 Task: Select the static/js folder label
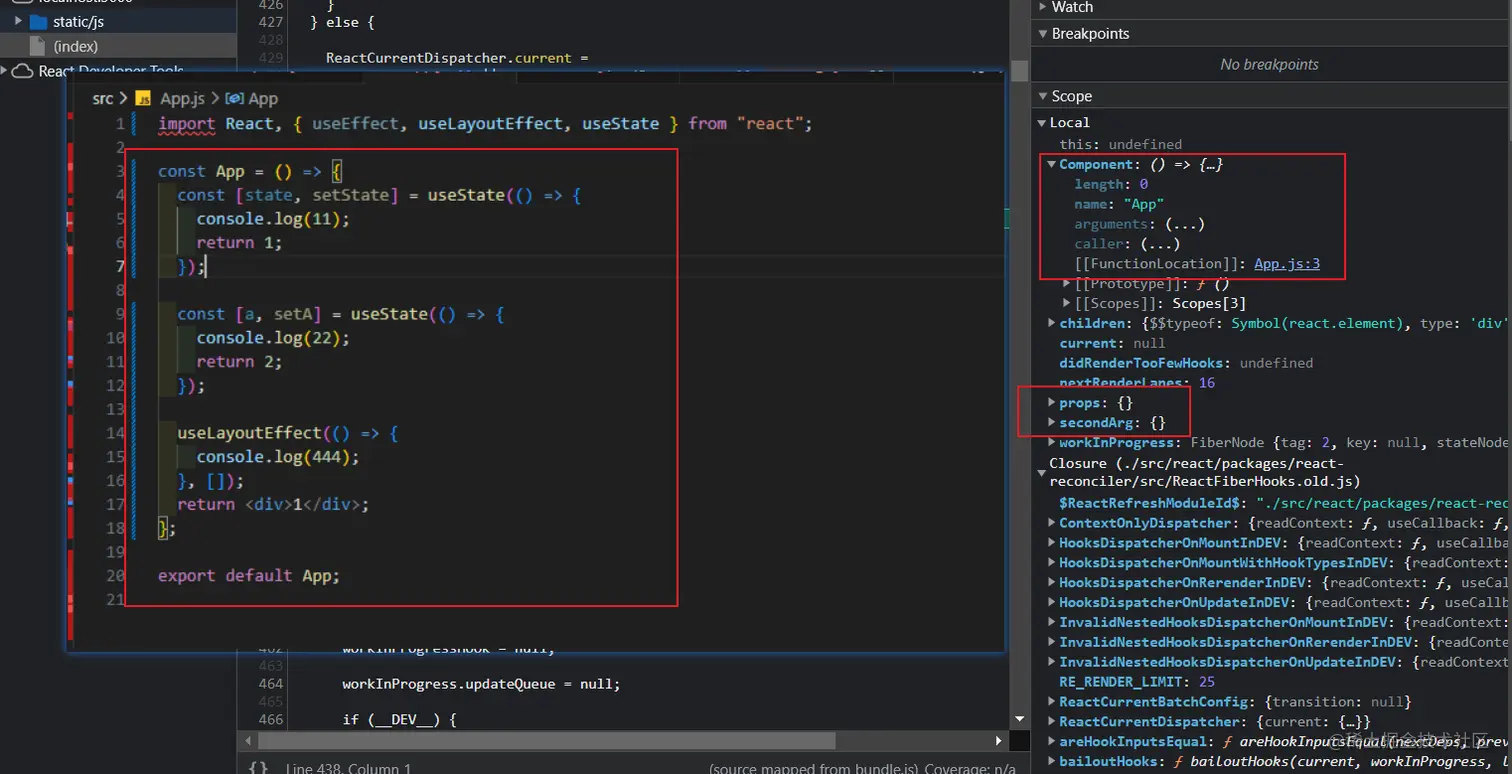pos(78,21)
